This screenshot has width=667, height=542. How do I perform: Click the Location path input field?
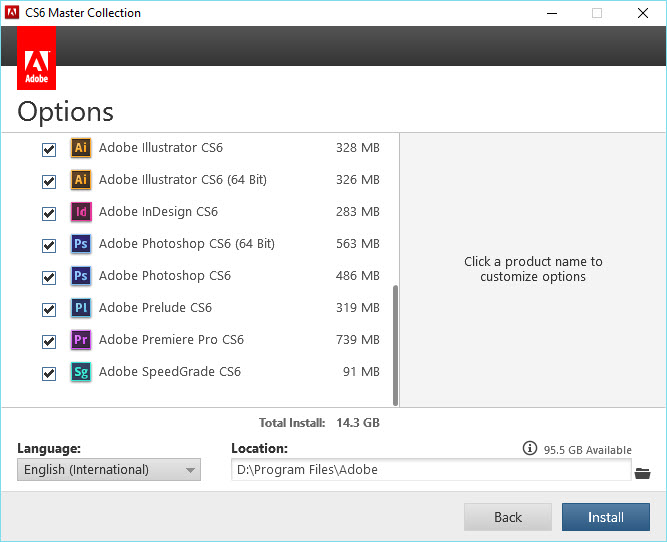431,470
